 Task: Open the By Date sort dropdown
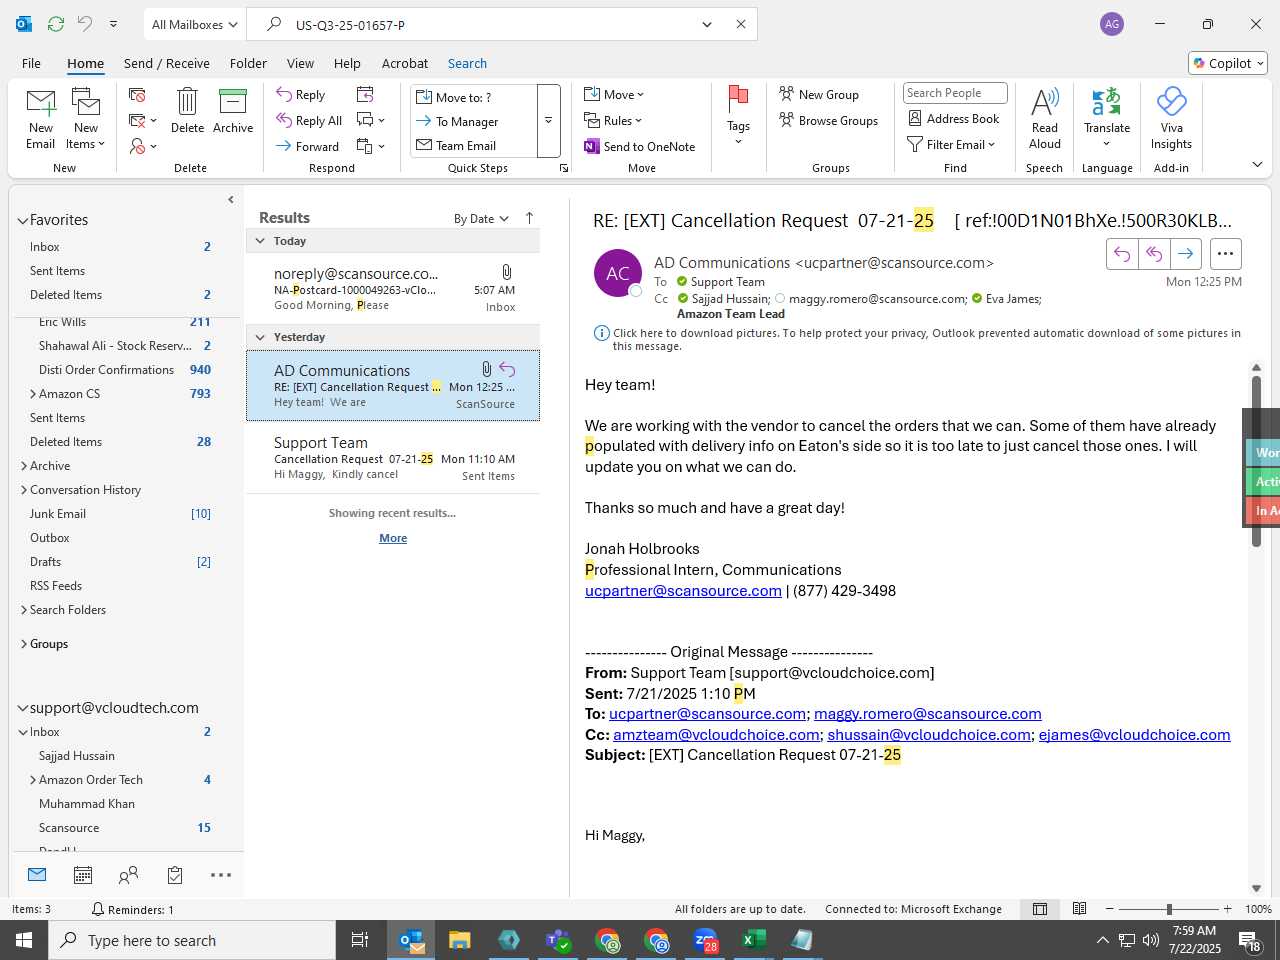(481, 219)
